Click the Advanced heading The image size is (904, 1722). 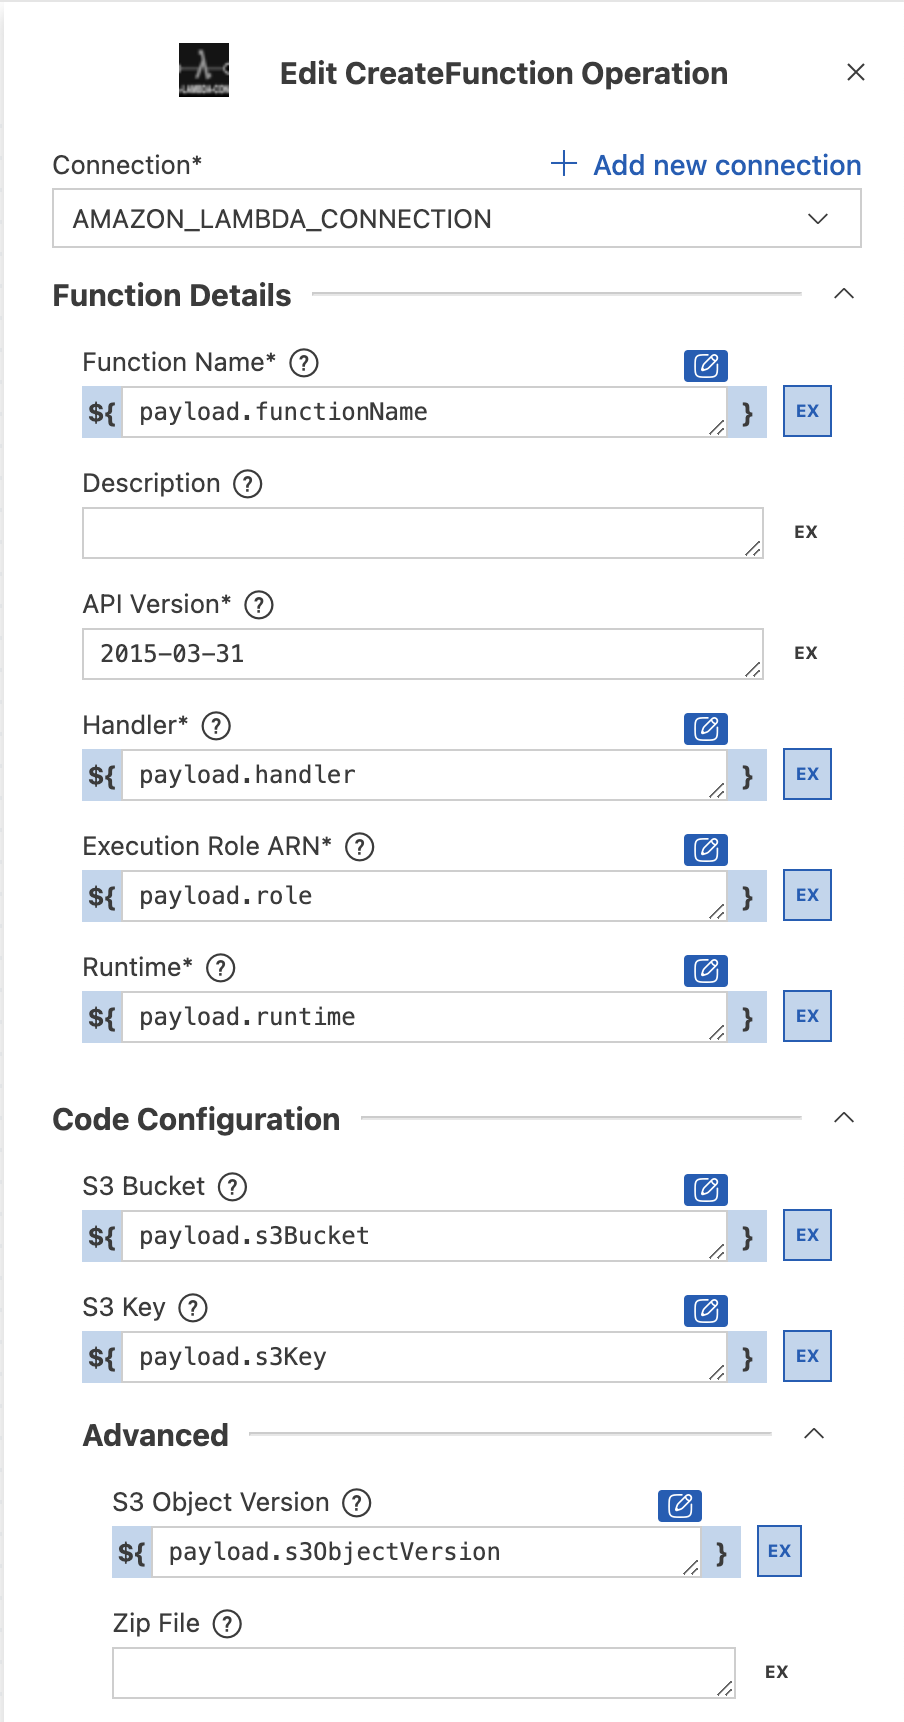(156, 1435)
